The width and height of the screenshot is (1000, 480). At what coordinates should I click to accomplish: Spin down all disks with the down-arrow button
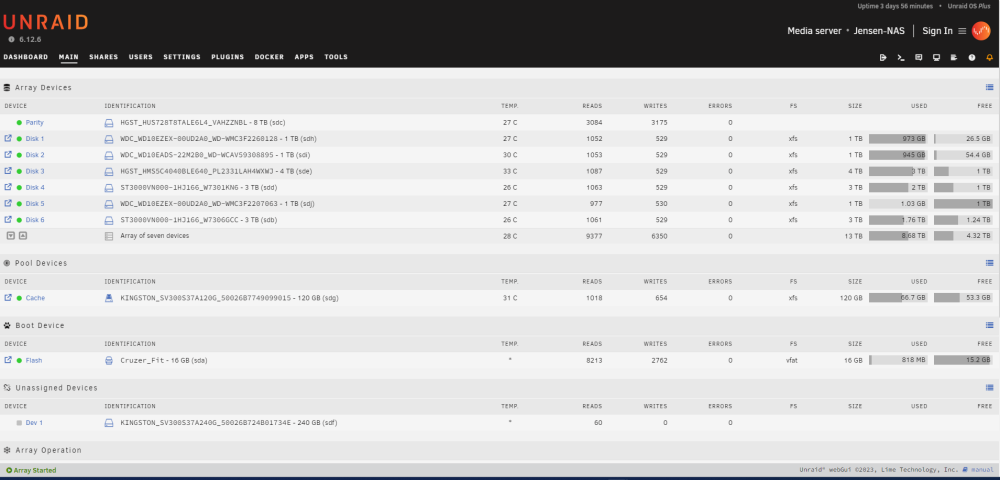tap(11, 235)
